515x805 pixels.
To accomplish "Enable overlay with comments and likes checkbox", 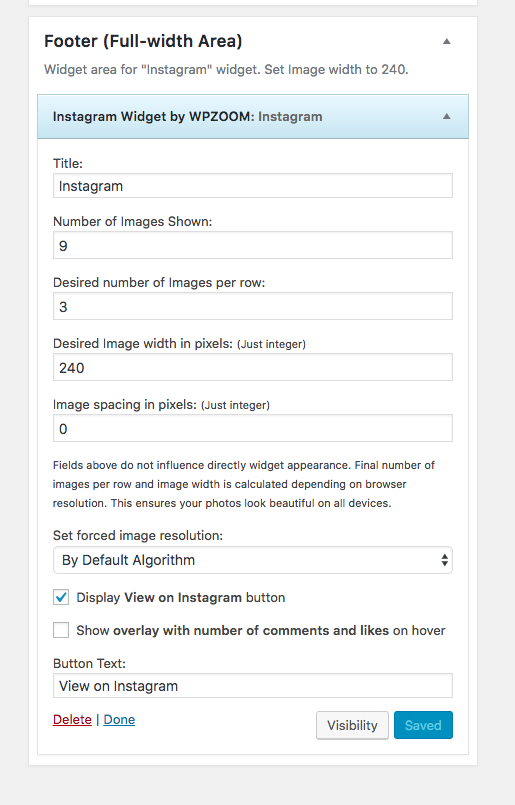I will click(61, 630).
